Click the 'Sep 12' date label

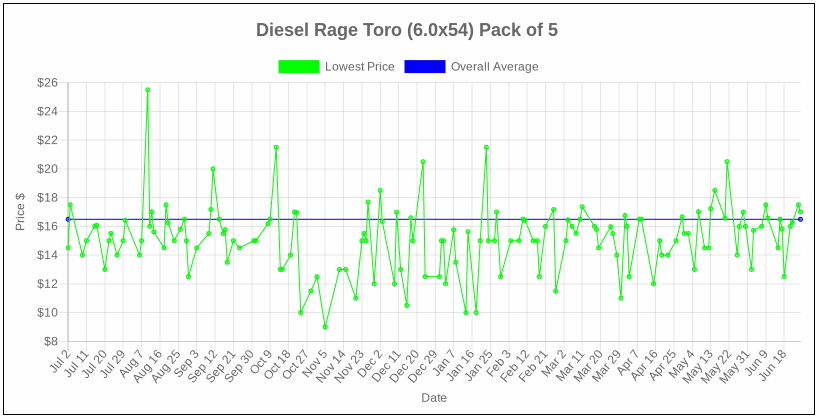coord(204,363)
